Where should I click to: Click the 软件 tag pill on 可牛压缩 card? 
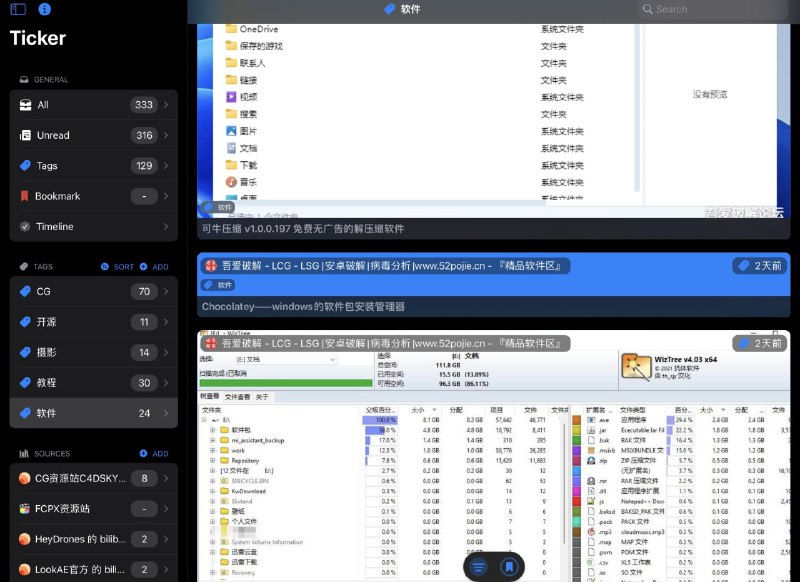(218, 208)
